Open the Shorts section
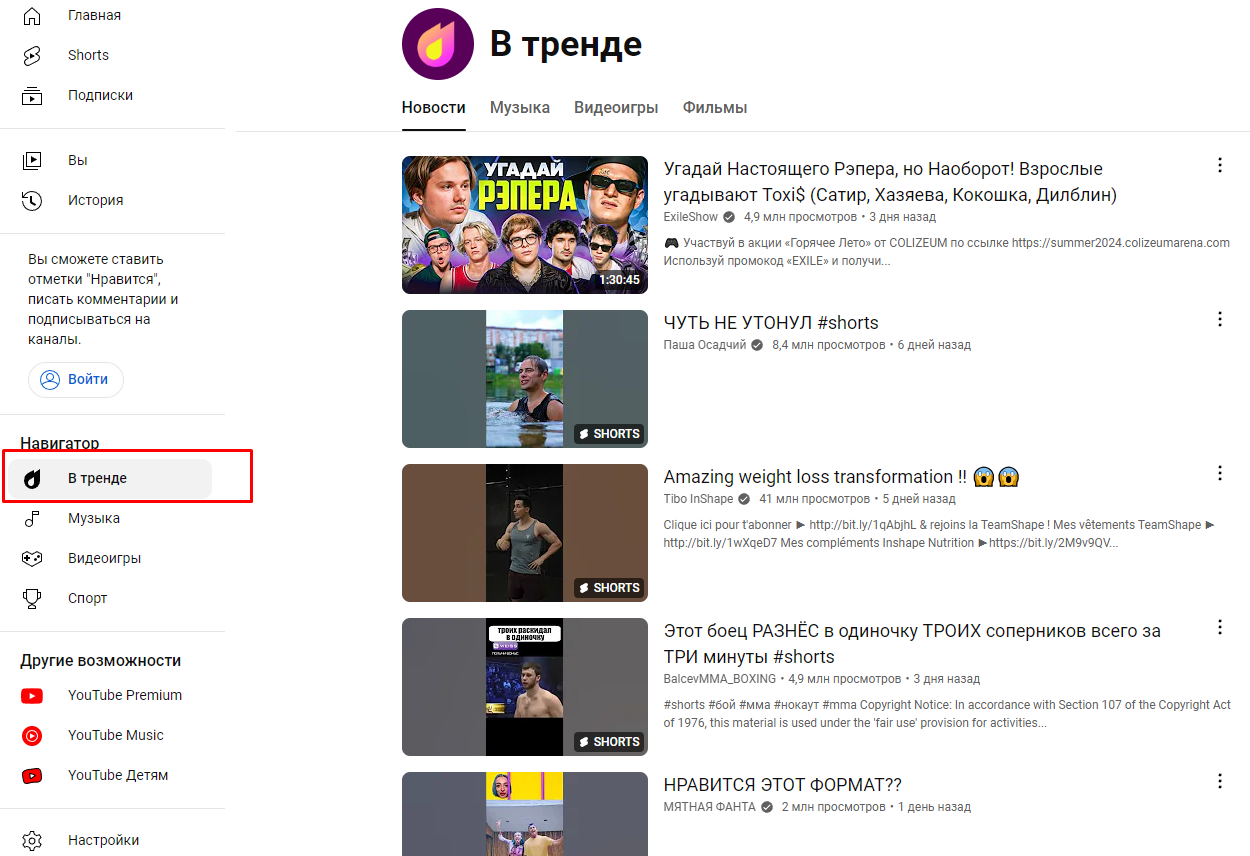The width and height of the screenshot is (1250, 856). tap(88, 55)
